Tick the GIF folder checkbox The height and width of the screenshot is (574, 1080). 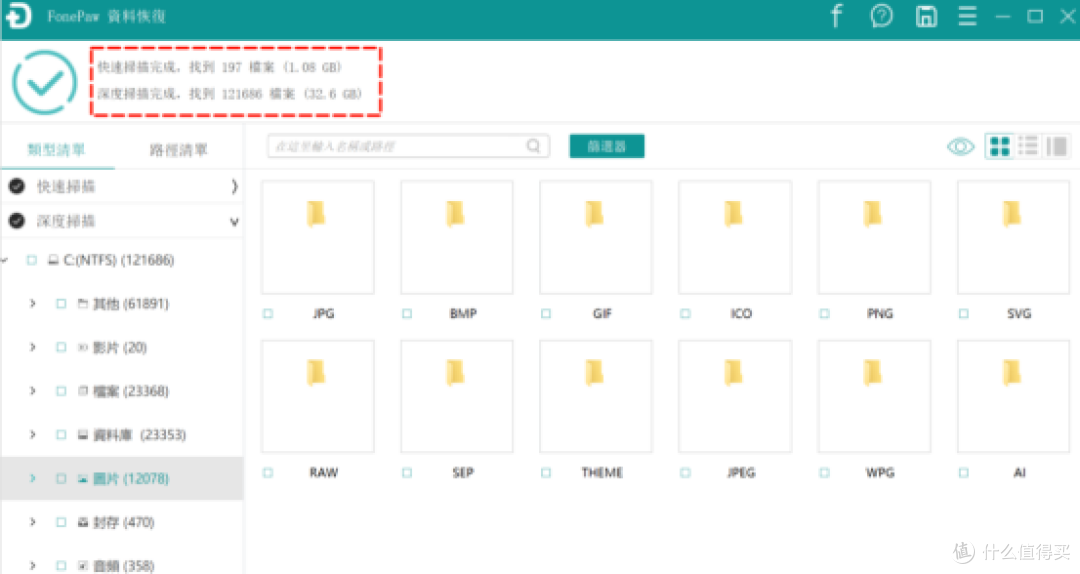click(546, 314)
